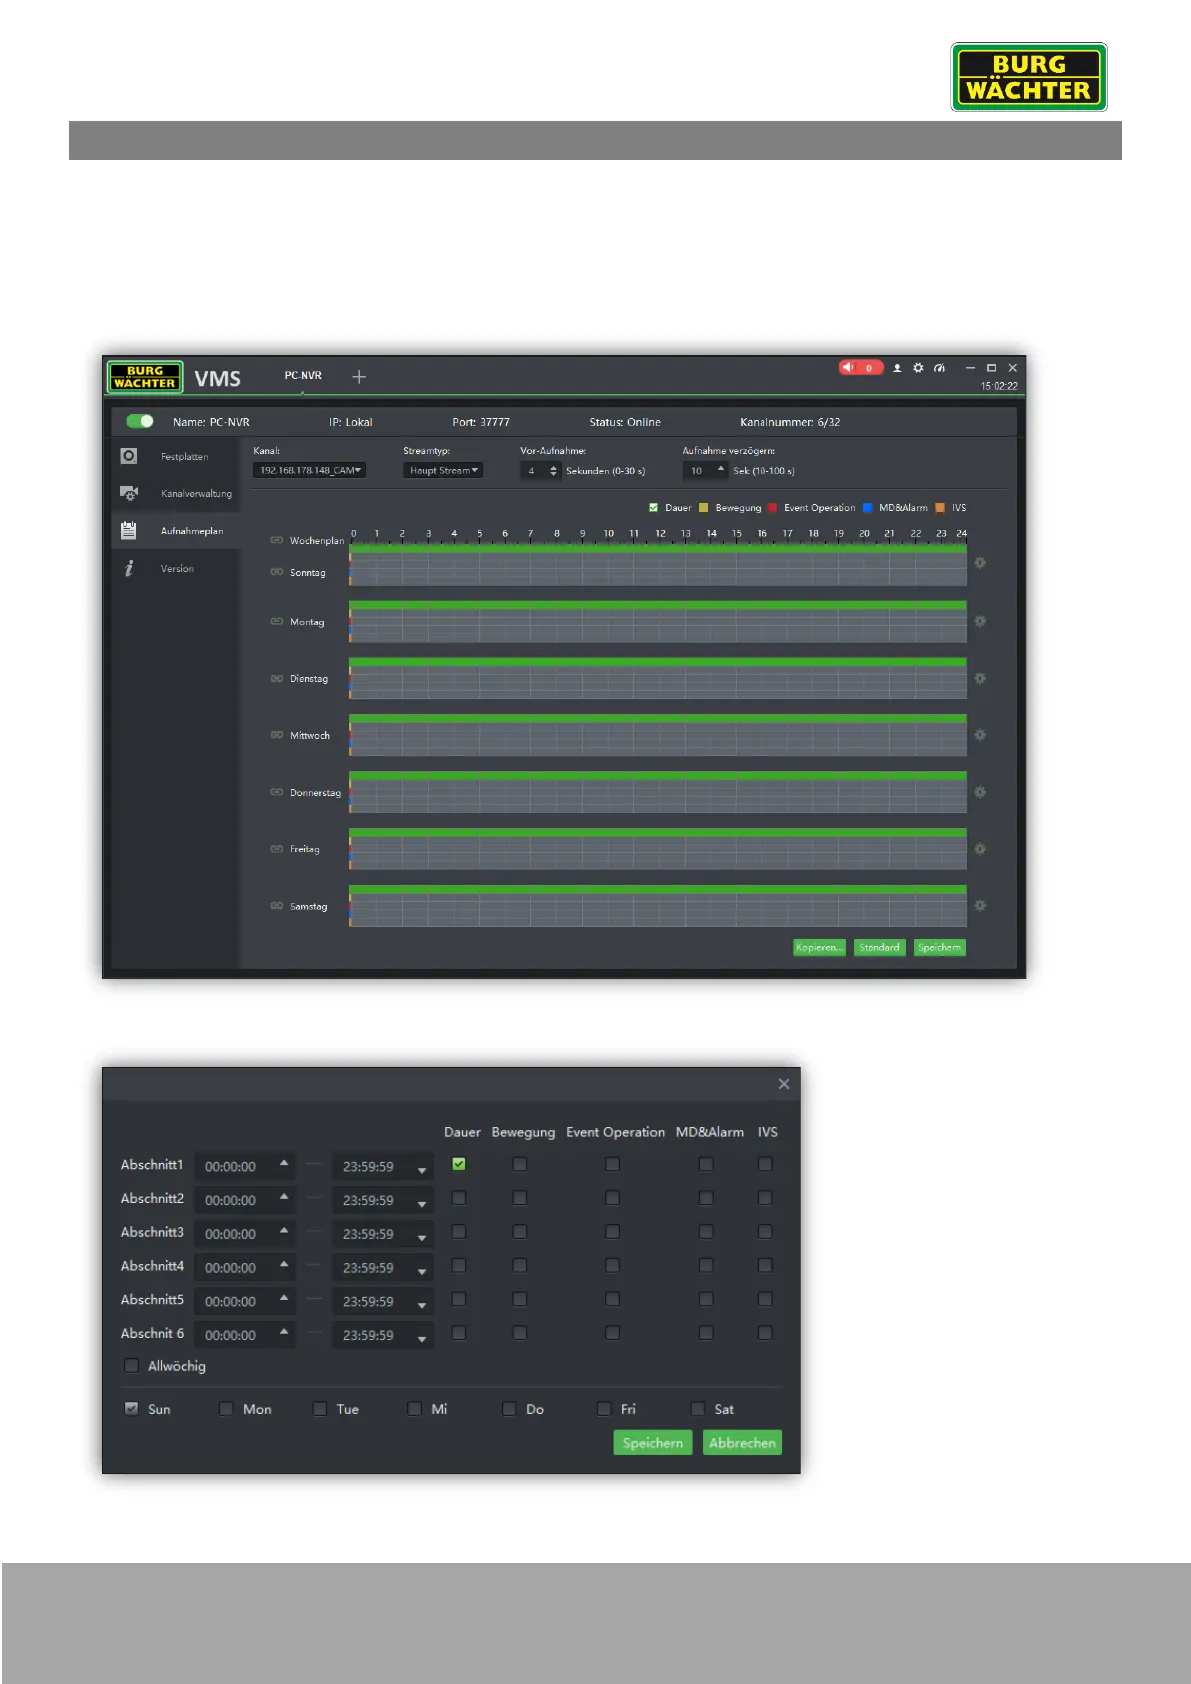The image size is (1191, 1684).
Task: Tick the Mon day checkbox
Action: (226, 1409)
